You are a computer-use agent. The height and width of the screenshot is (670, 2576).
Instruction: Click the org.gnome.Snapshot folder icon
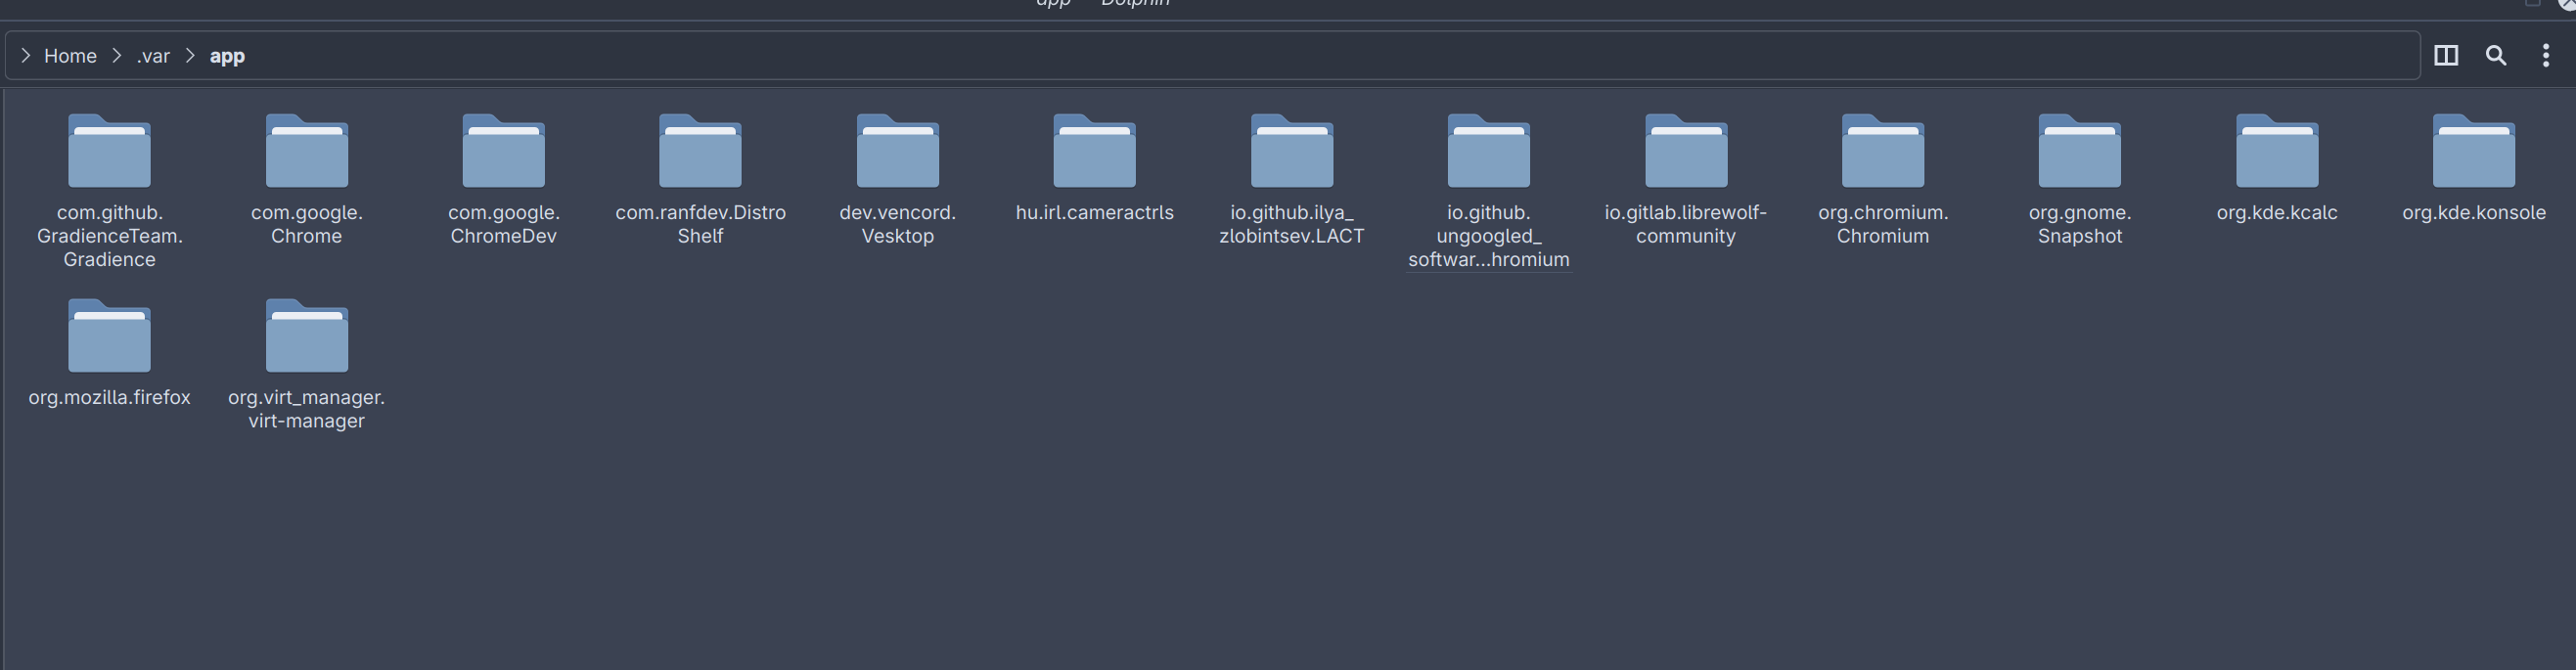[2080, 151]
